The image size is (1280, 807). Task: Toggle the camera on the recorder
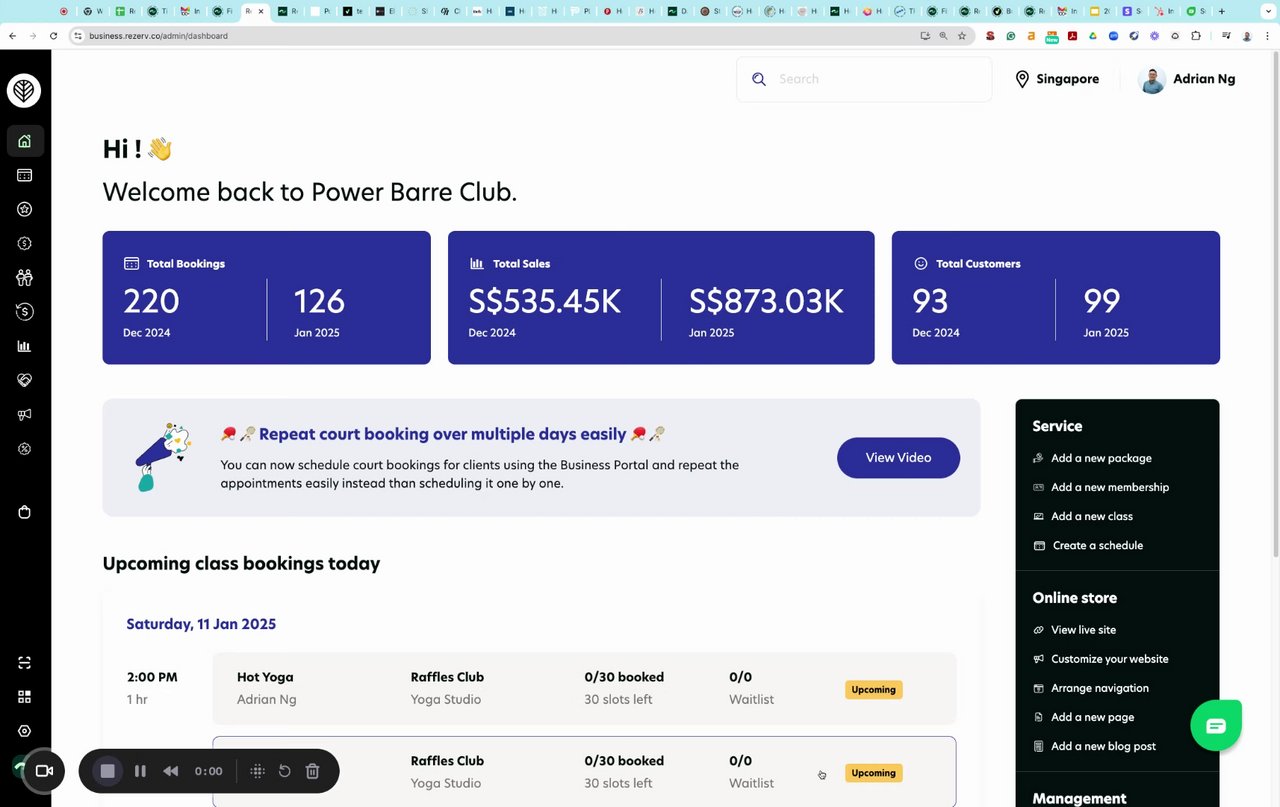[44, 771]
